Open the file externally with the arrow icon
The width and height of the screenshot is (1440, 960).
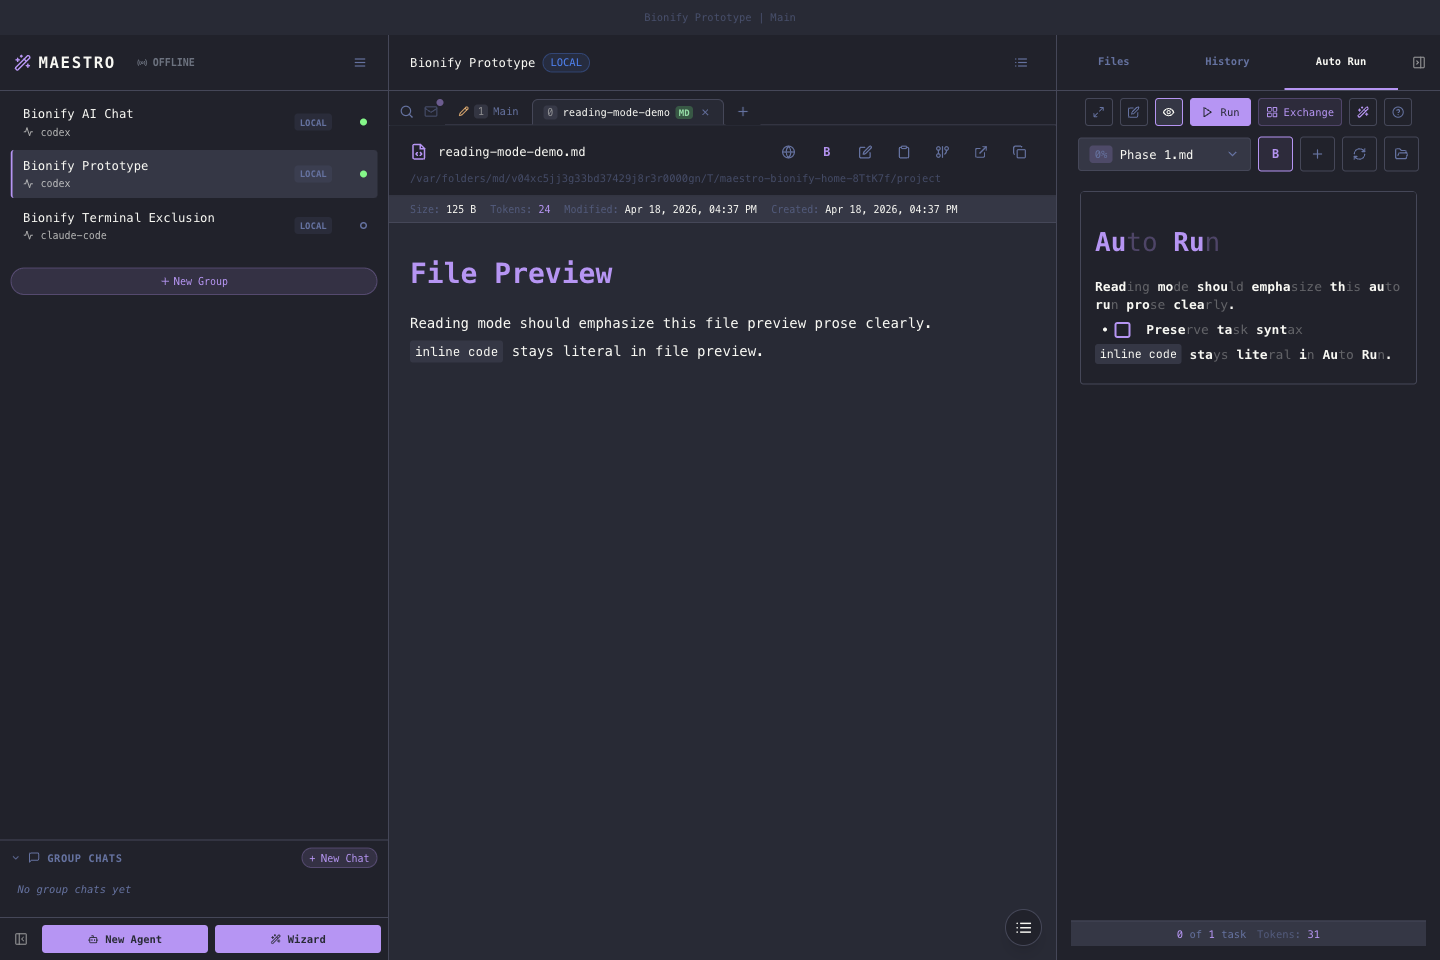(981, 152)
